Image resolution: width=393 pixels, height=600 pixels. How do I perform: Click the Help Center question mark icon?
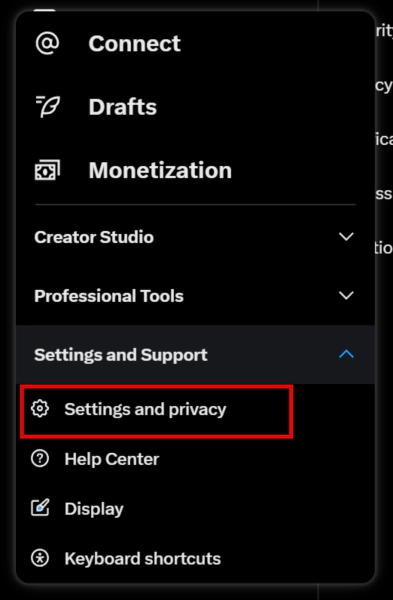tap(40, 458)
